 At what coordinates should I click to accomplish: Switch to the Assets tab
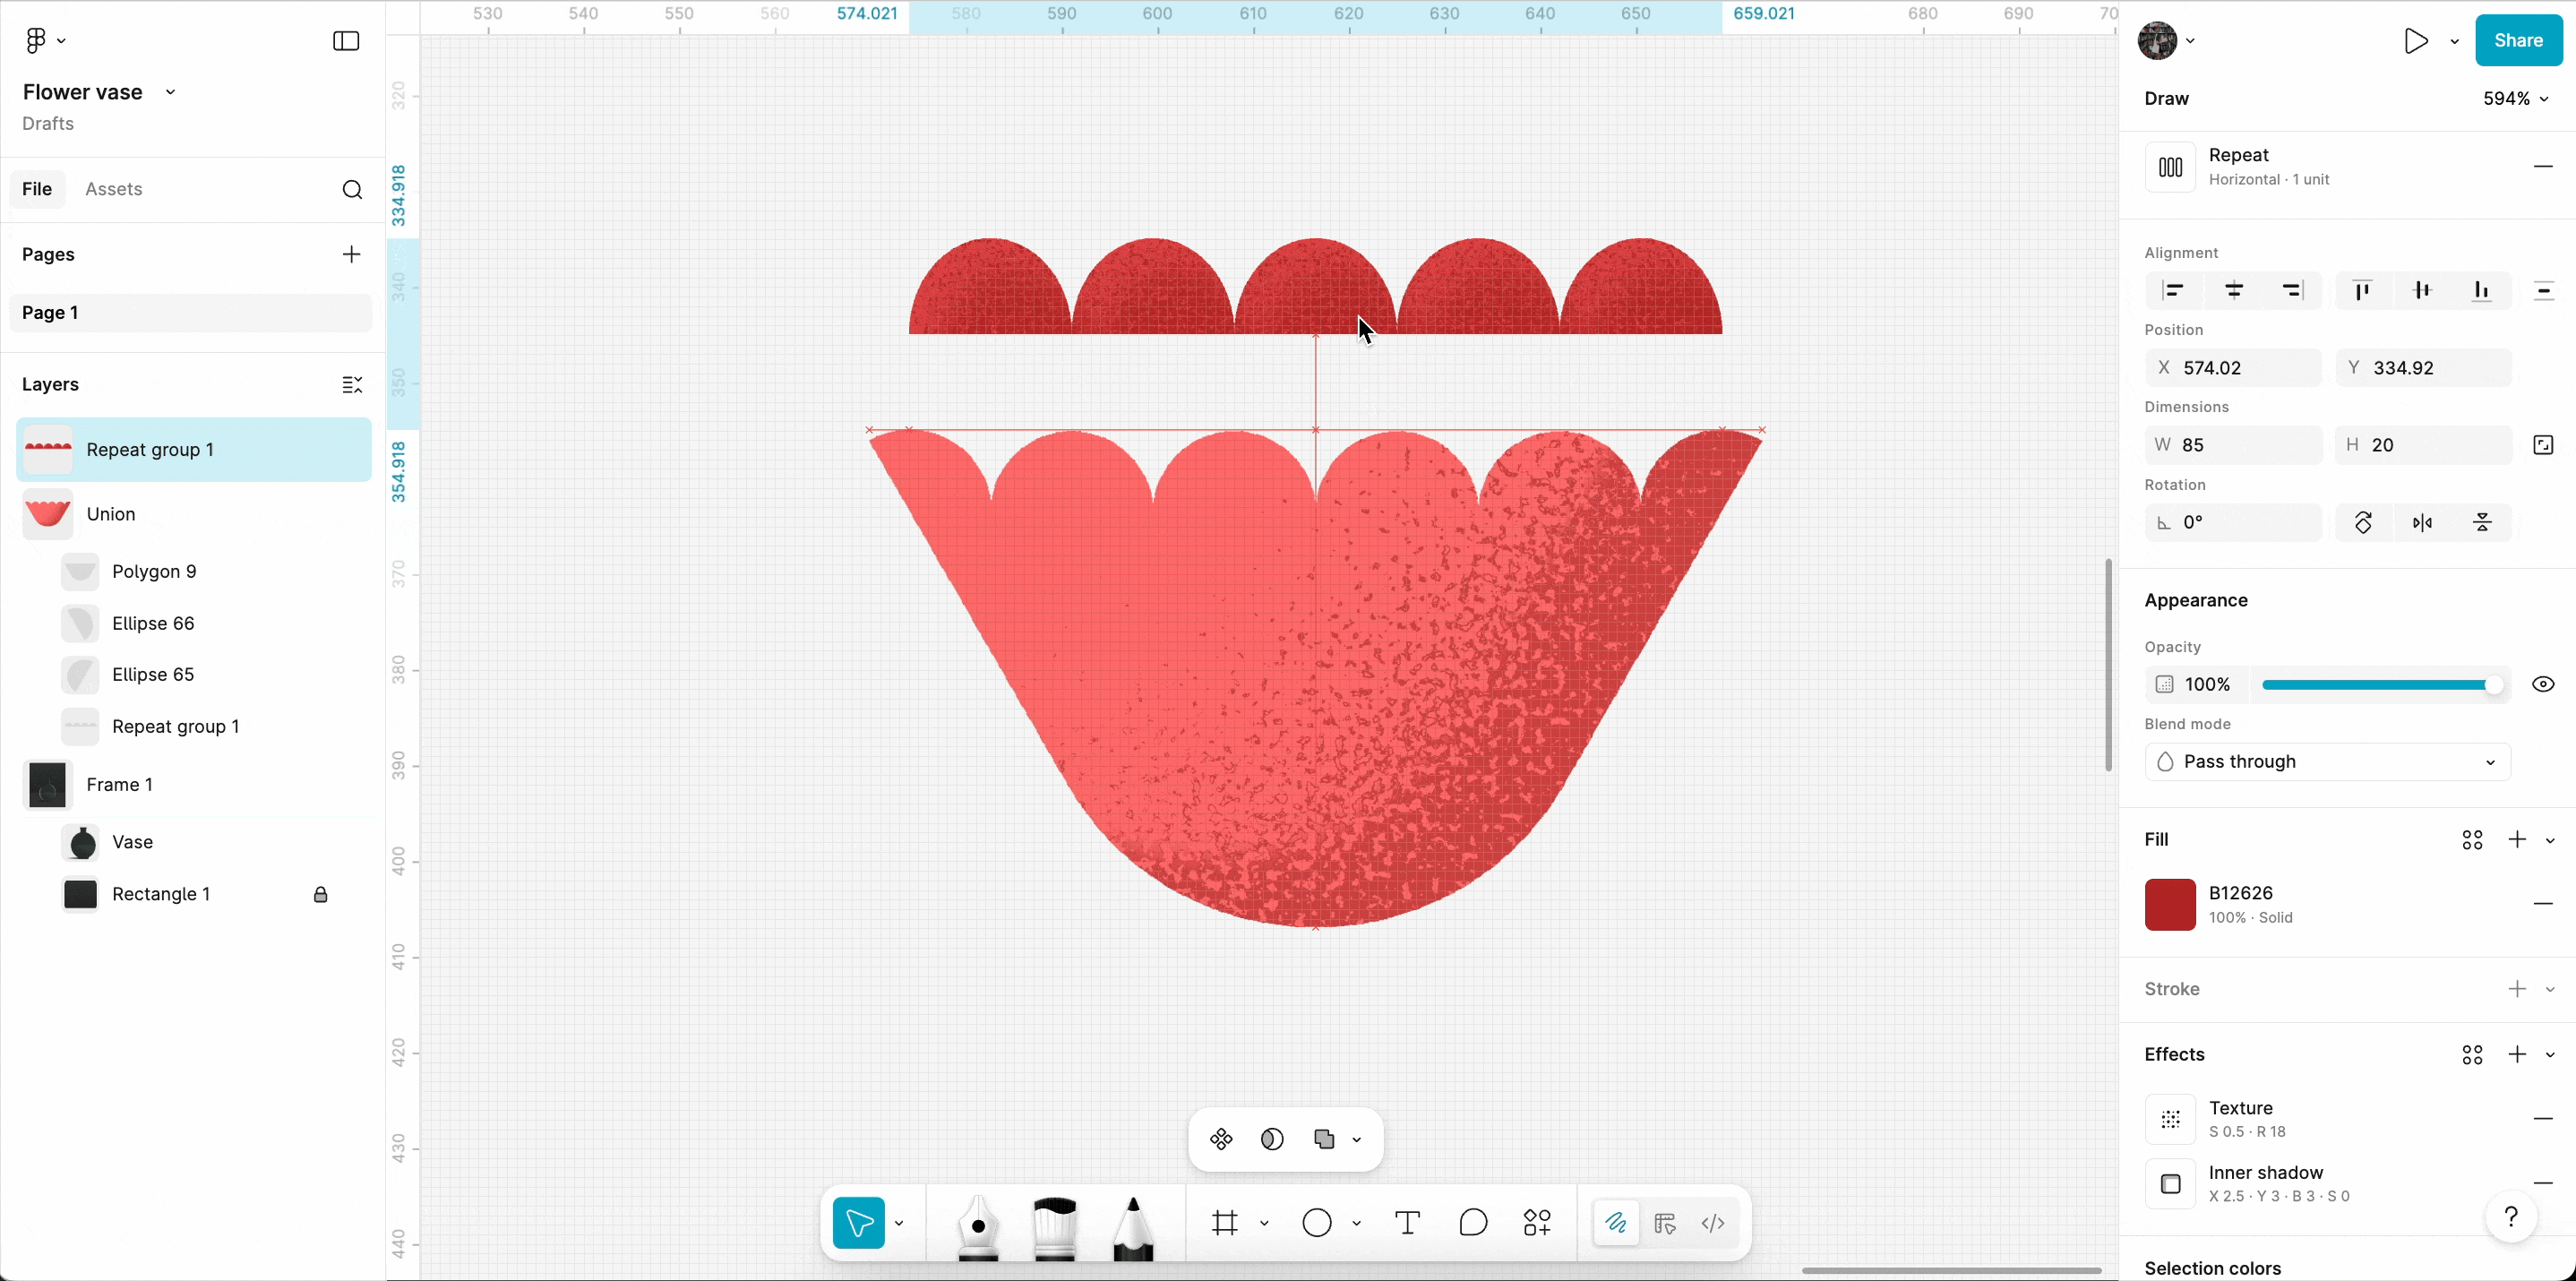tap(113, 189)
